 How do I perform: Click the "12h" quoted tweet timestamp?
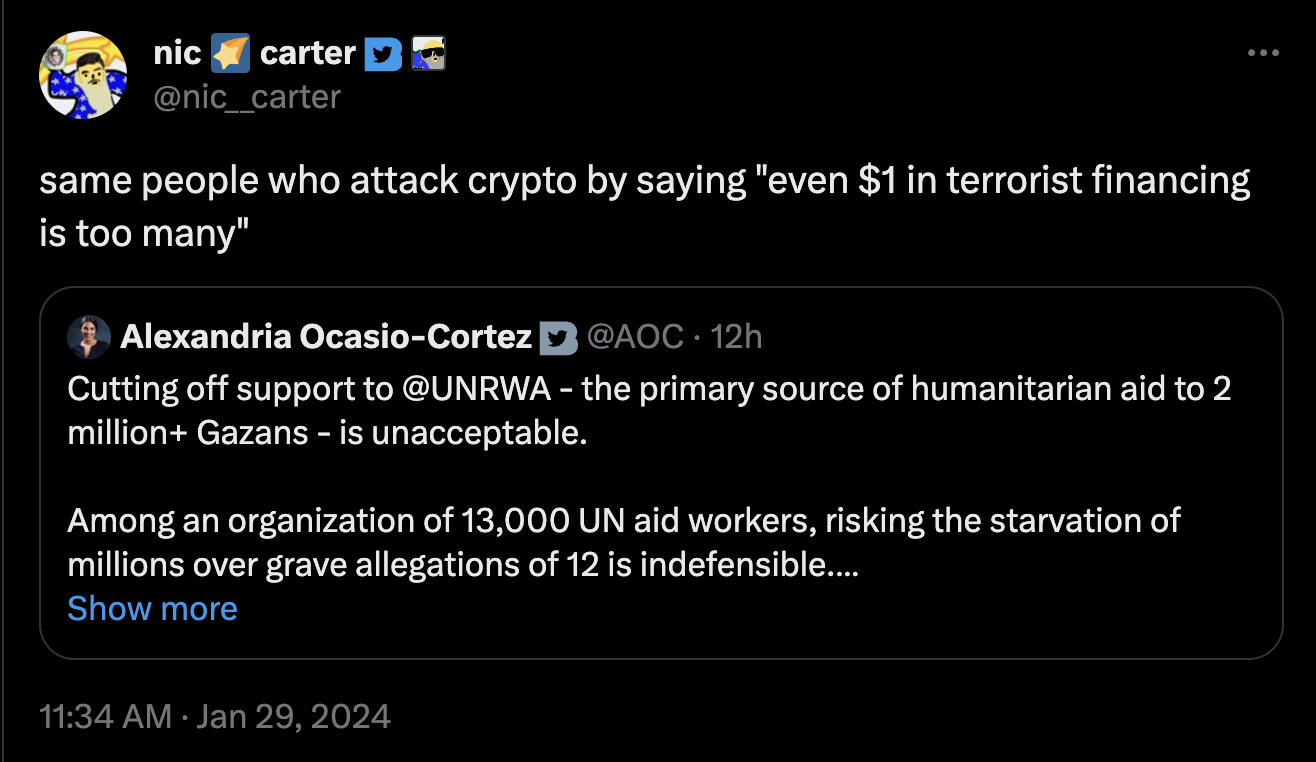[x=736, y=338]
